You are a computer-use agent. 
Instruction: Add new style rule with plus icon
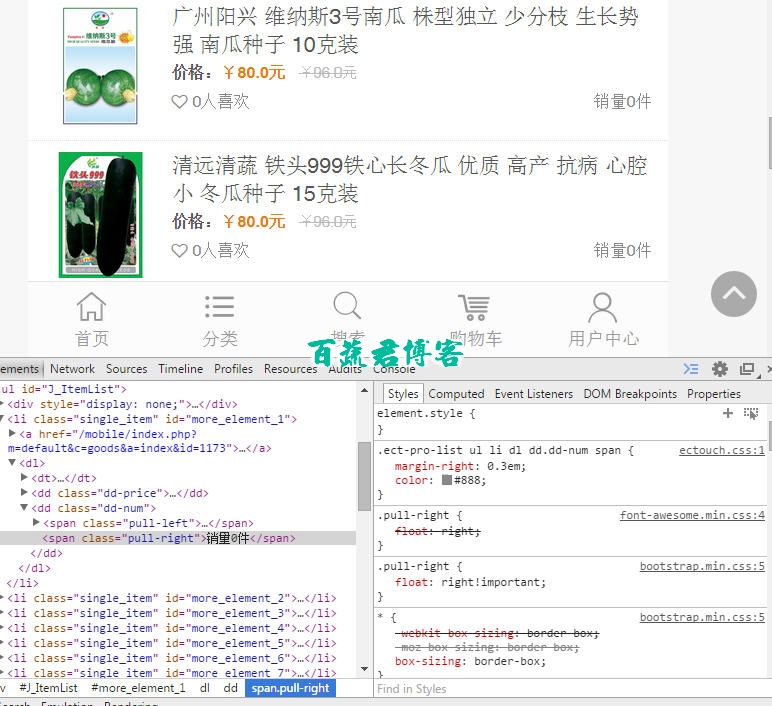tap(728, 413)
